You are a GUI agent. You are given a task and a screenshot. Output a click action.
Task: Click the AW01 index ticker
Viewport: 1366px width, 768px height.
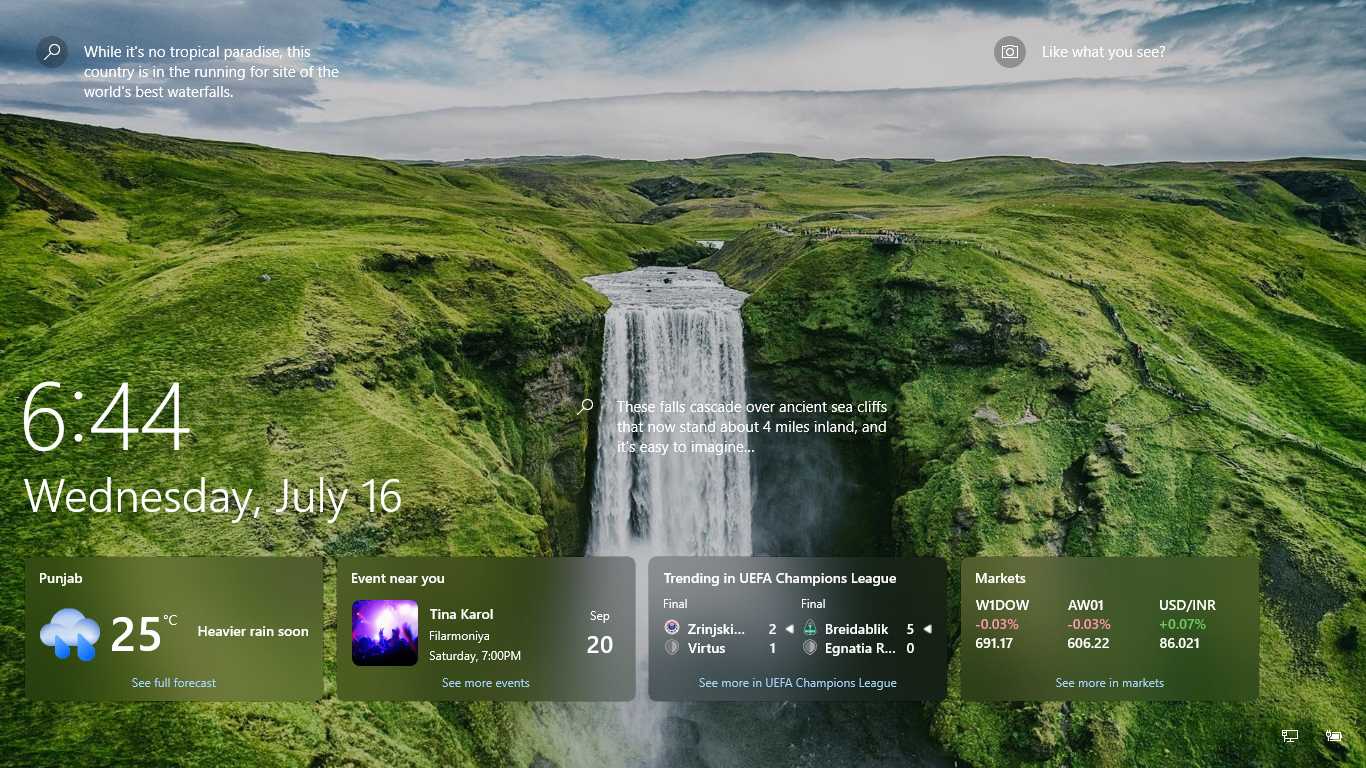[x=1087, y=605]
